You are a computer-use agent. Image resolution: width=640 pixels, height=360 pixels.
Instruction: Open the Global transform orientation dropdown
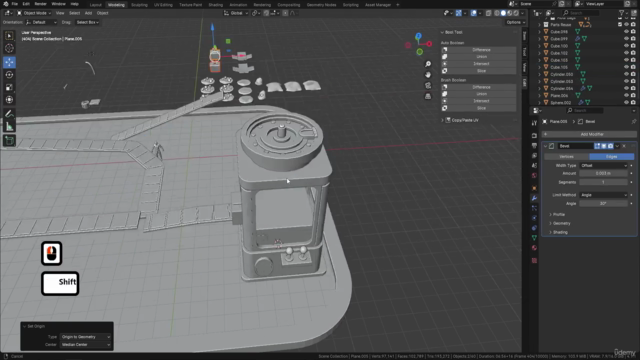click(x=236, y=13)
